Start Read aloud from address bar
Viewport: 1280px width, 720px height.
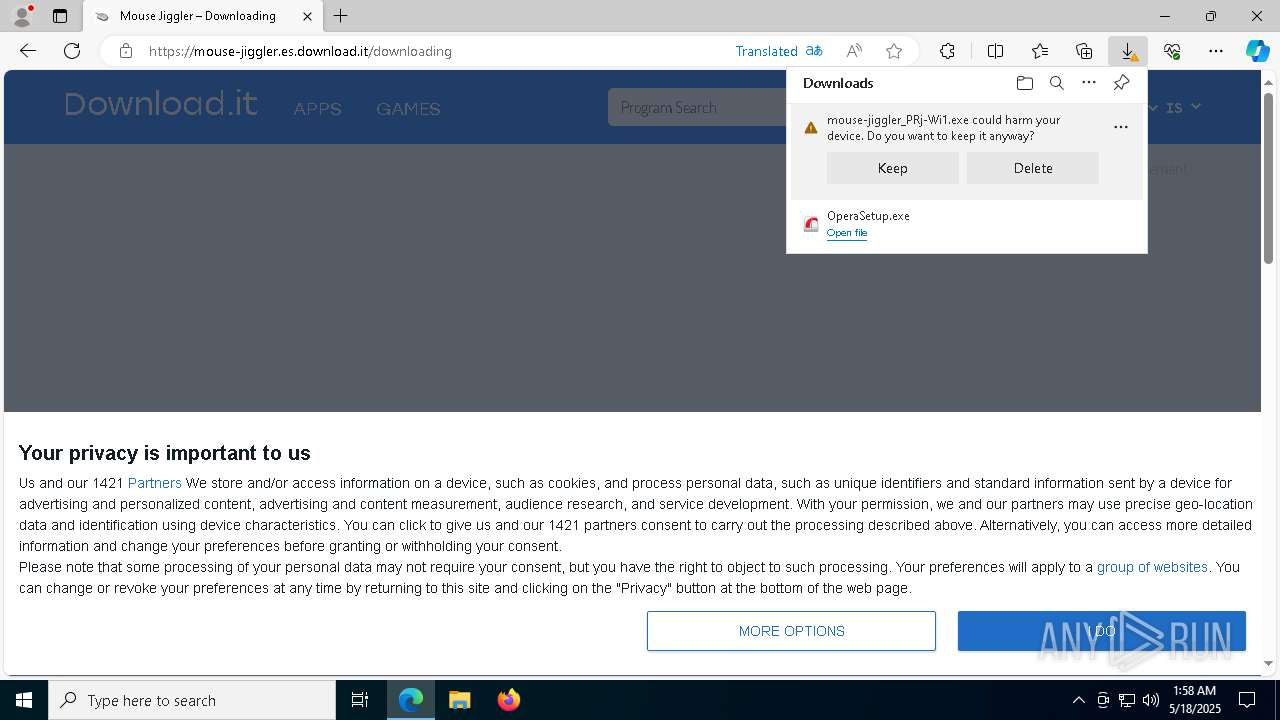pos(854,51)
